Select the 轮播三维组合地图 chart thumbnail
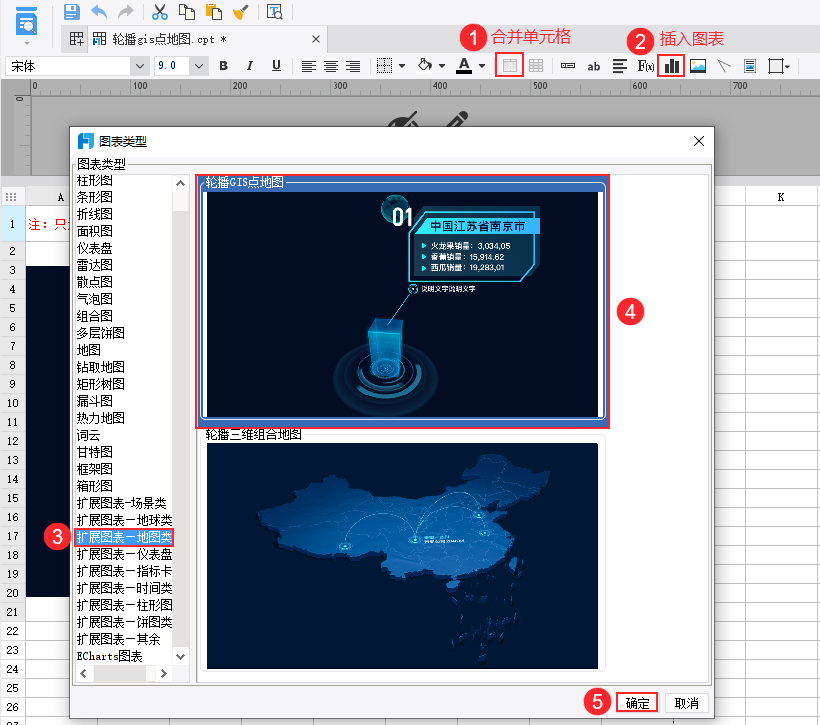The height and width of the screenshot is (725, 820). tap(402, 556)
